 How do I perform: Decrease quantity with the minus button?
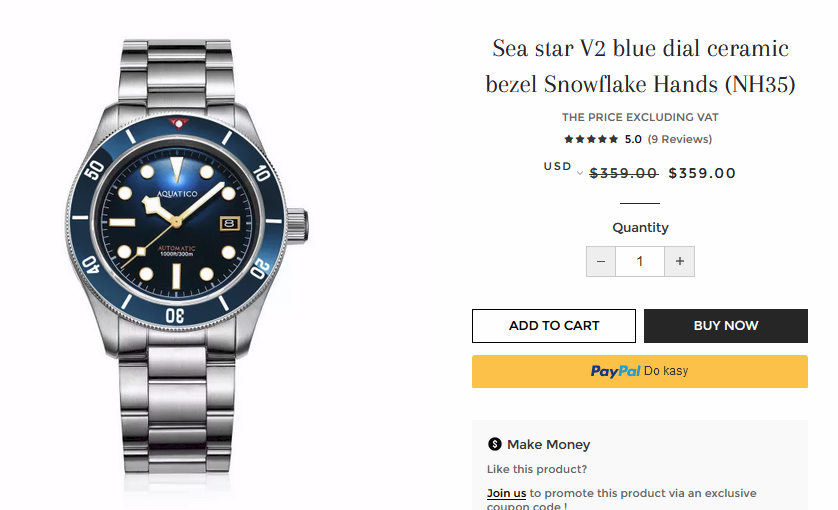pos(600,262)
